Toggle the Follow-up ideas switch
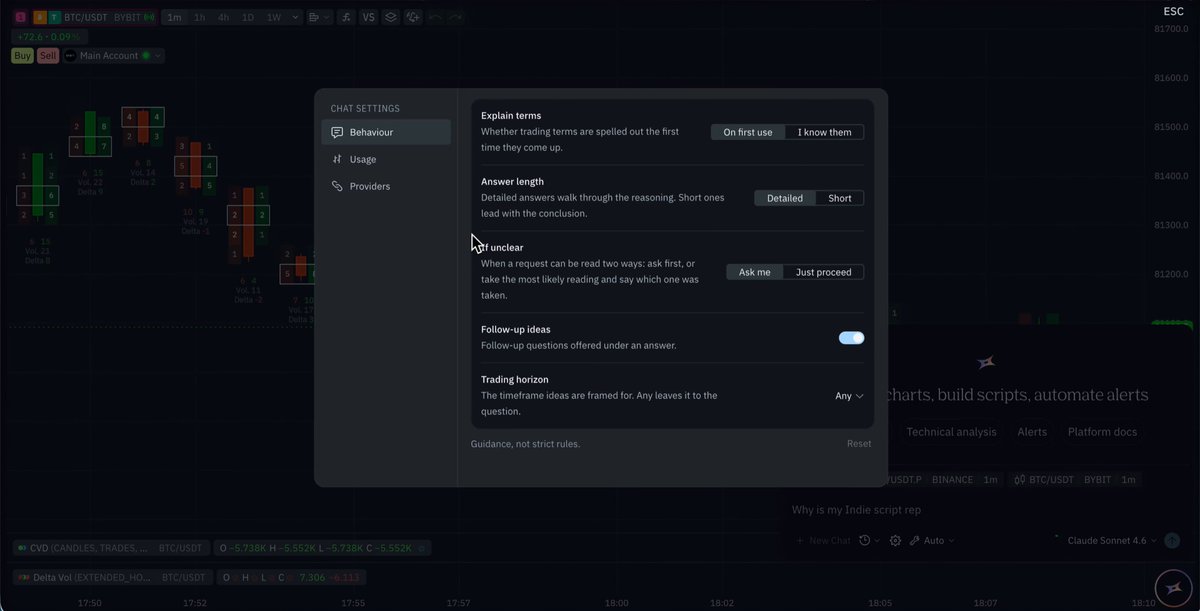Image resolution: width=1200 pixels, height=611 pixels. click(x=851, y=338)
